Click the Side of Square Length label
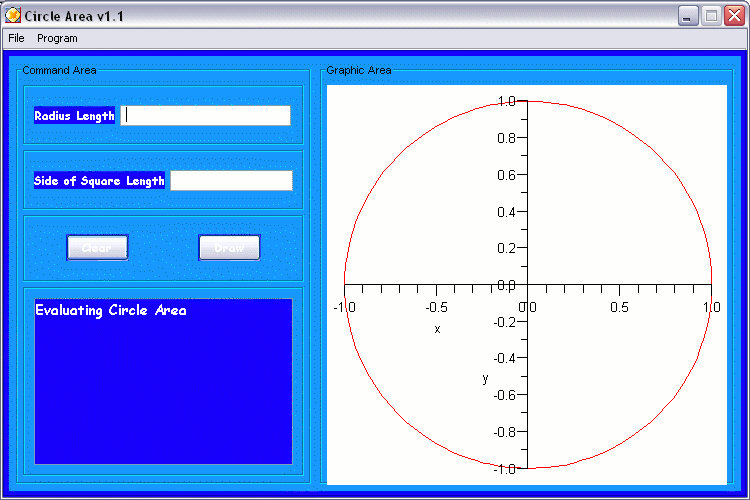 99,181
